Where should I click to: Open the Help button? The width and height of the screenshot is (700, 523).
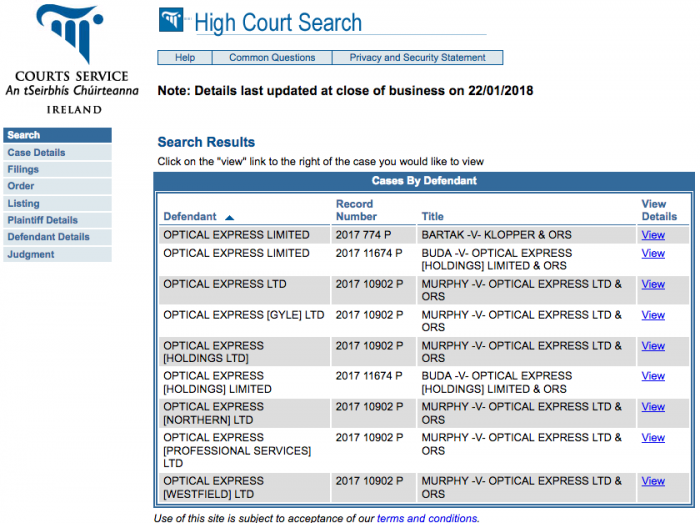185,58
